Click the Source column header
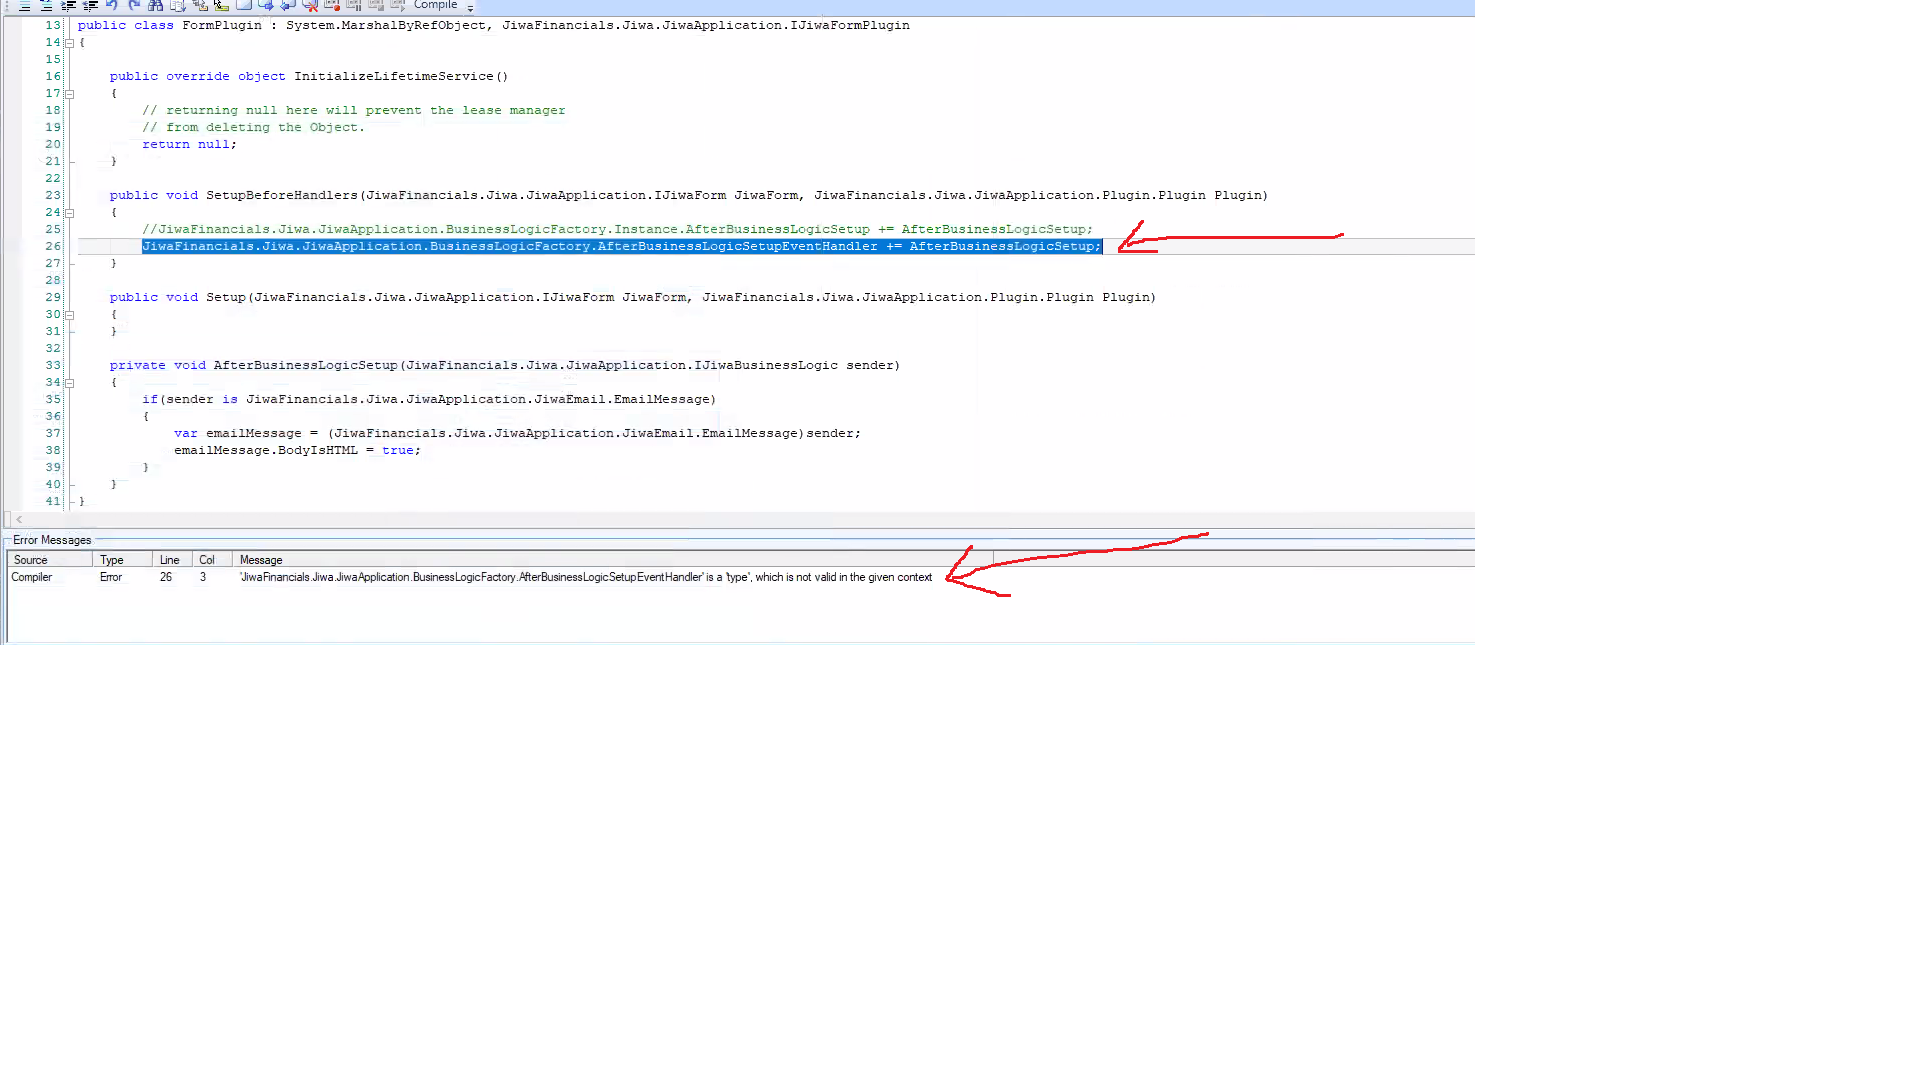This screenshot has width=1920, height=1080. coord(31,560)
